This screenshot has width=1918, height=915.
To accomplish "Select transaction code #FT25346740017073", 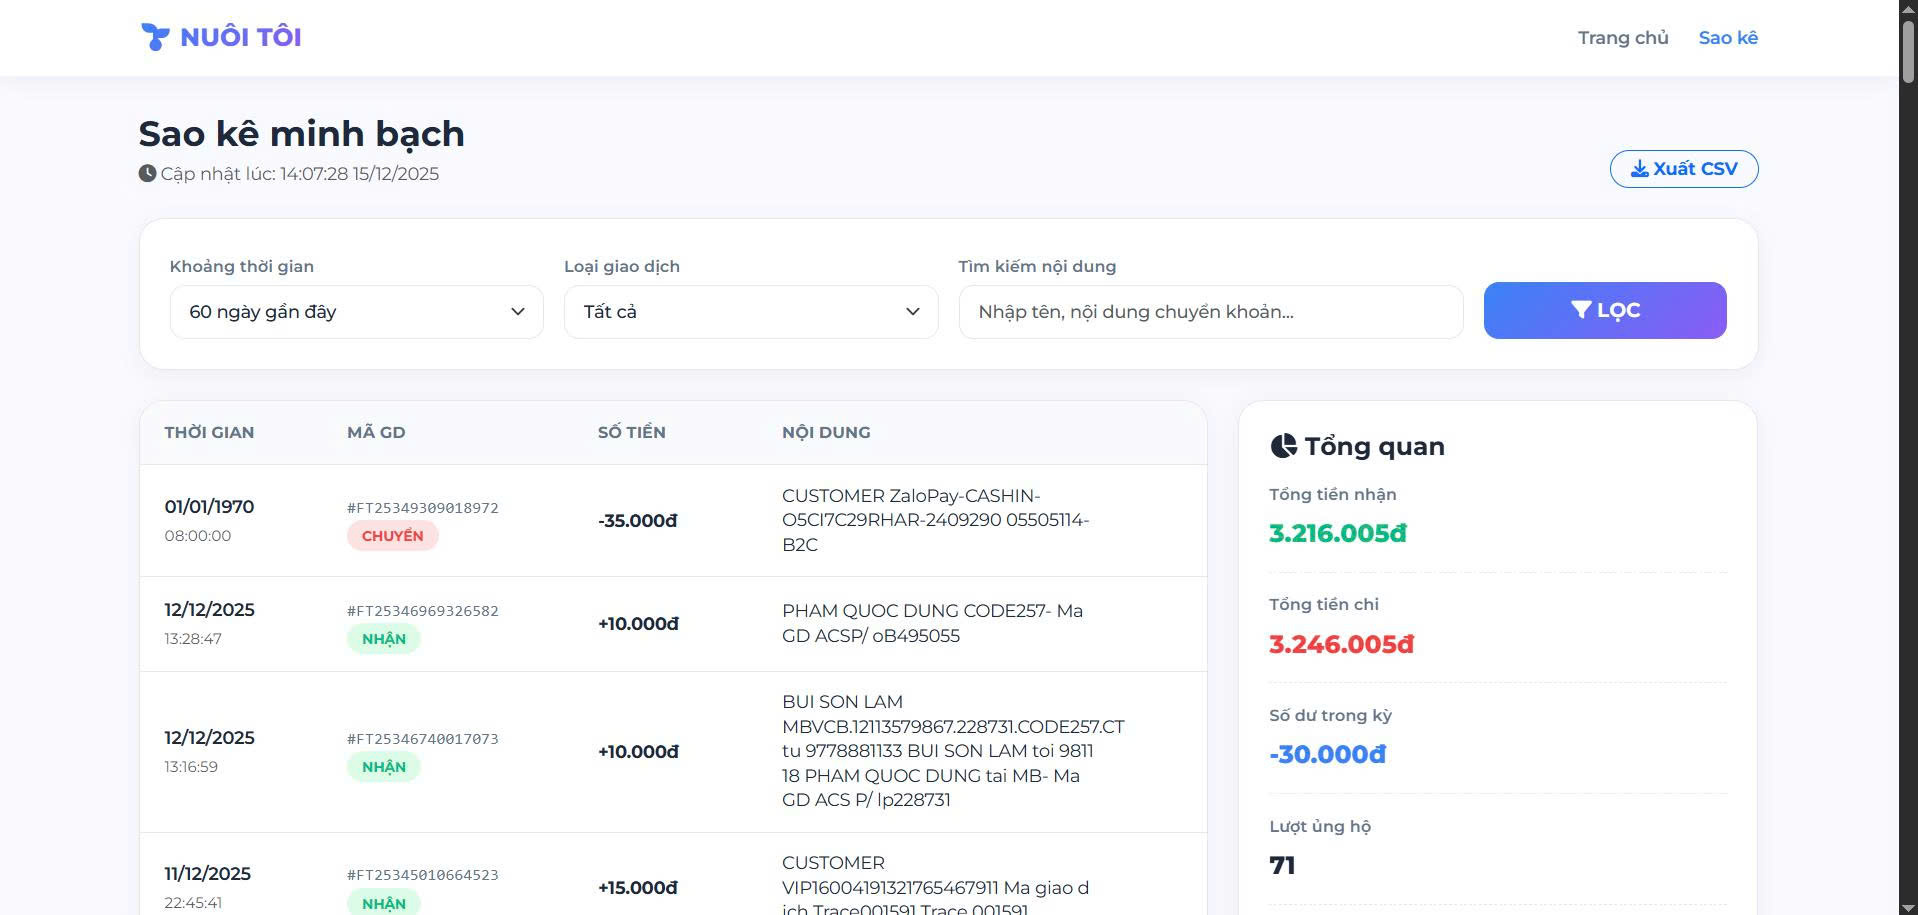I will 423,739.
